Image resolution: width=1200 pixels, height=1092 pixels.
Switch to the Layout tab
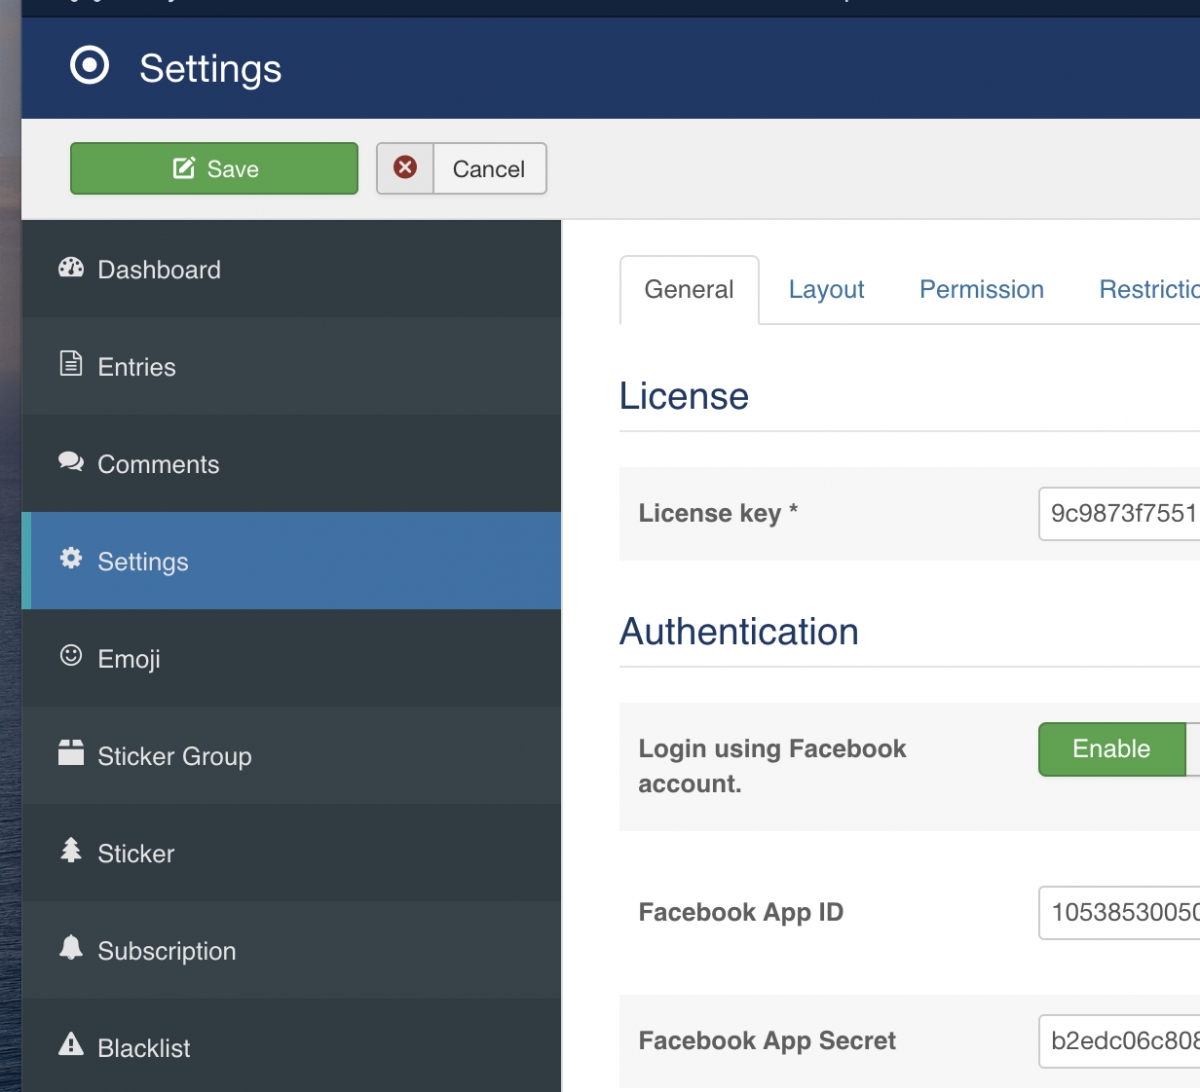click(x=826, y=290)
